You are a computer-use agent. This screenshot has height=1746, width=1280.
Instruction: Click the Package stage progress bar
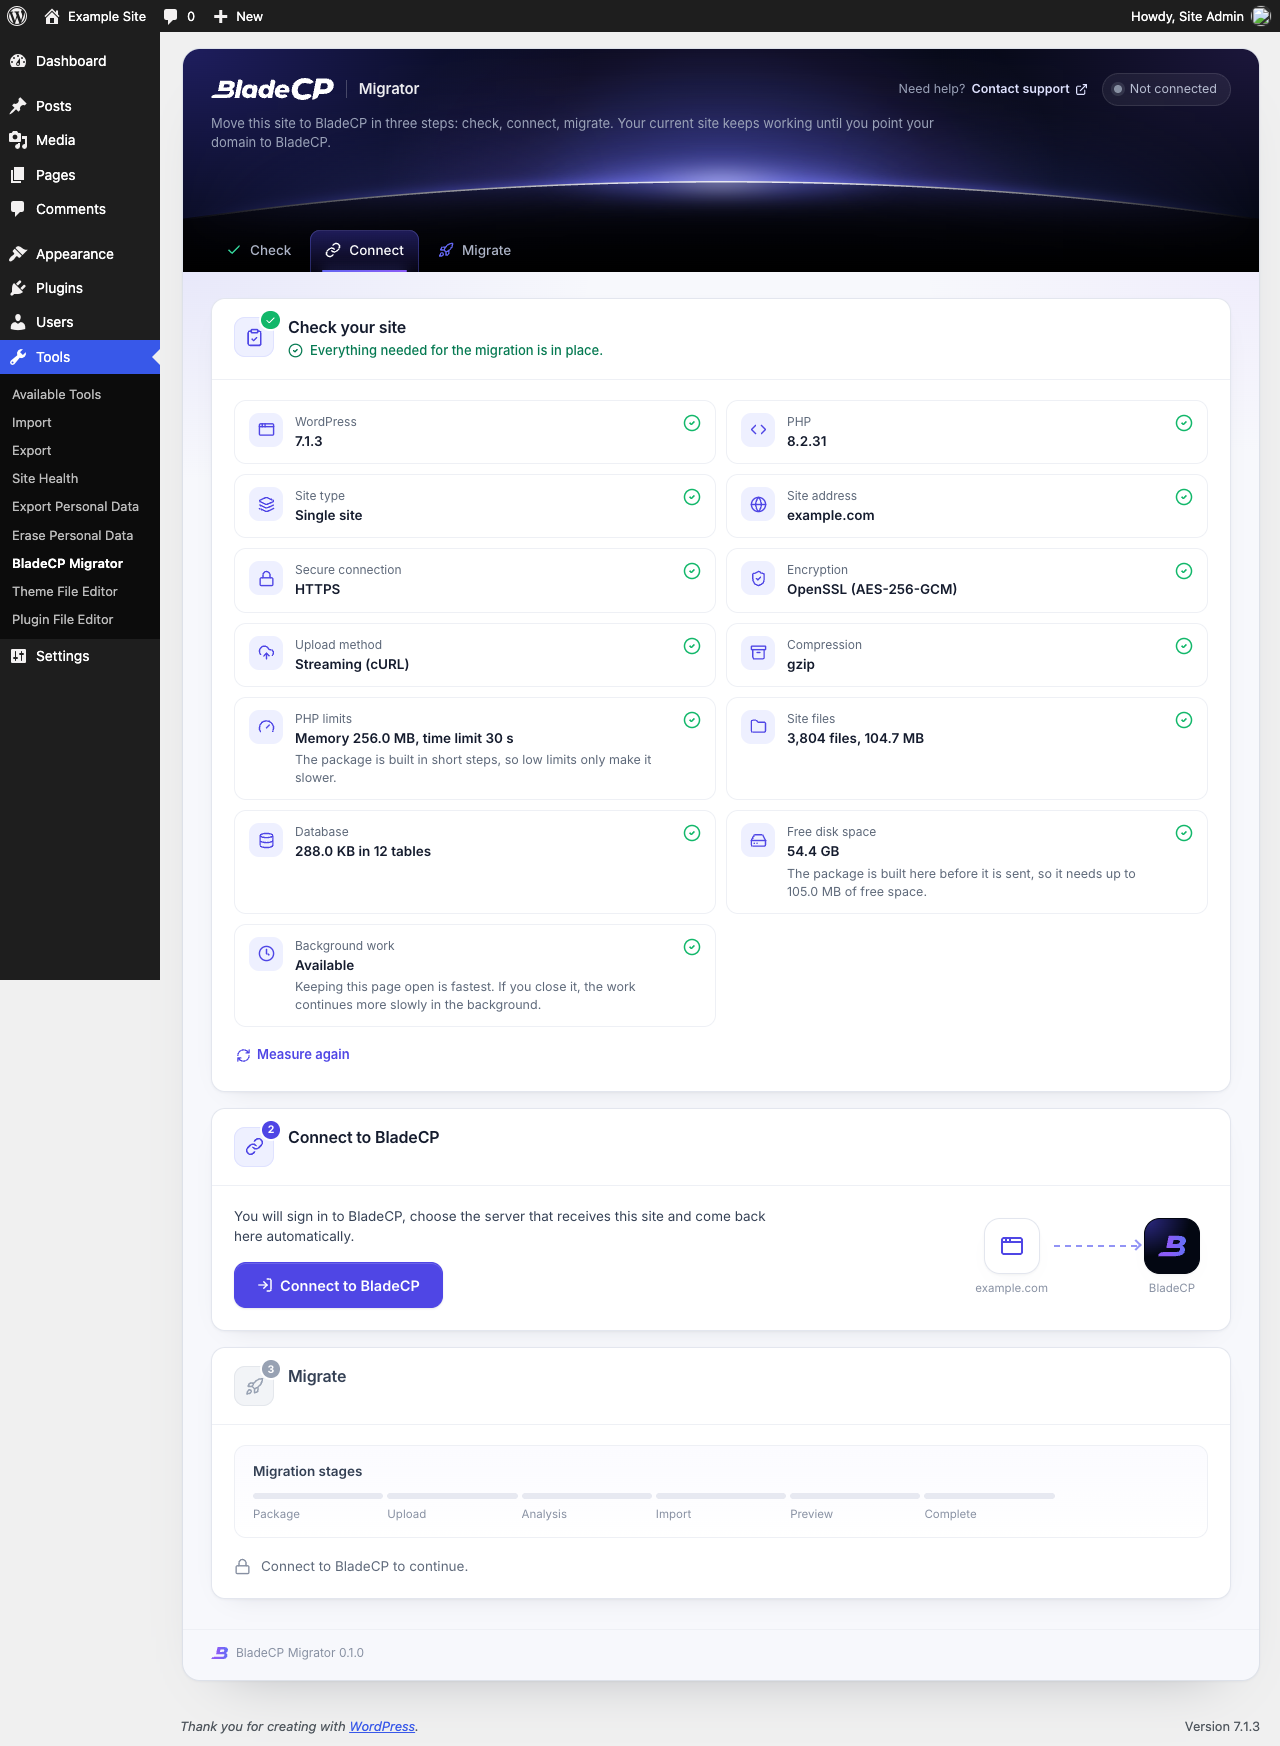pyautogui.click(x=318, y=1496)
